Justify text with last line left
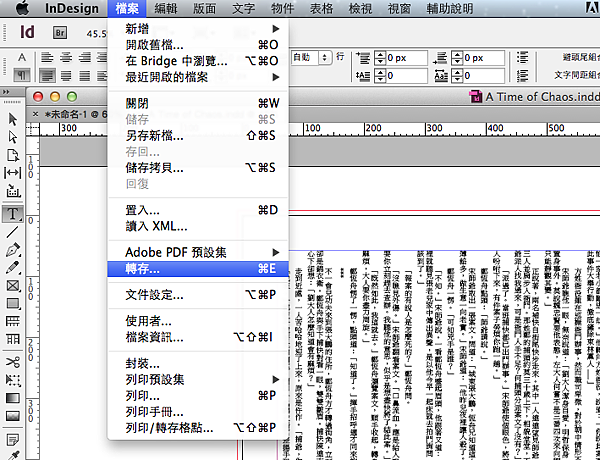Screen dimensions: 600x460 click(47, 75)
